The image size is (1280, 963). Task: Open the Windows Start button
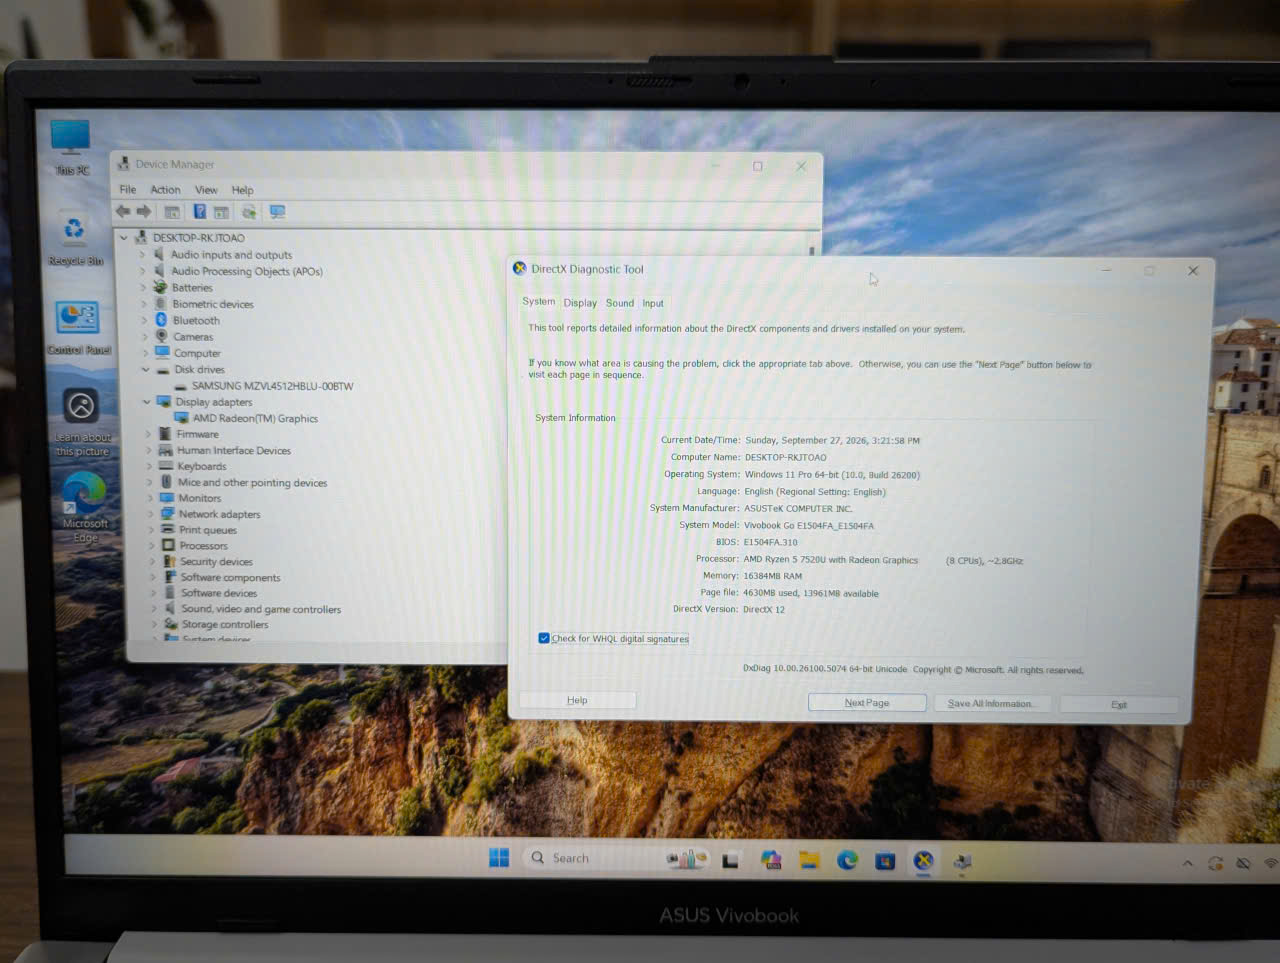coord(499,858)
